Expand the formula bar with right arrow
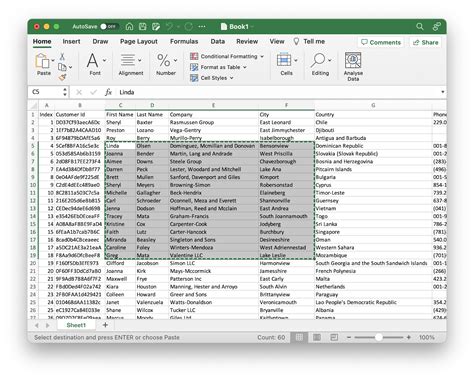Viewport: 474px width, 379px height. [x=443, y=92]
